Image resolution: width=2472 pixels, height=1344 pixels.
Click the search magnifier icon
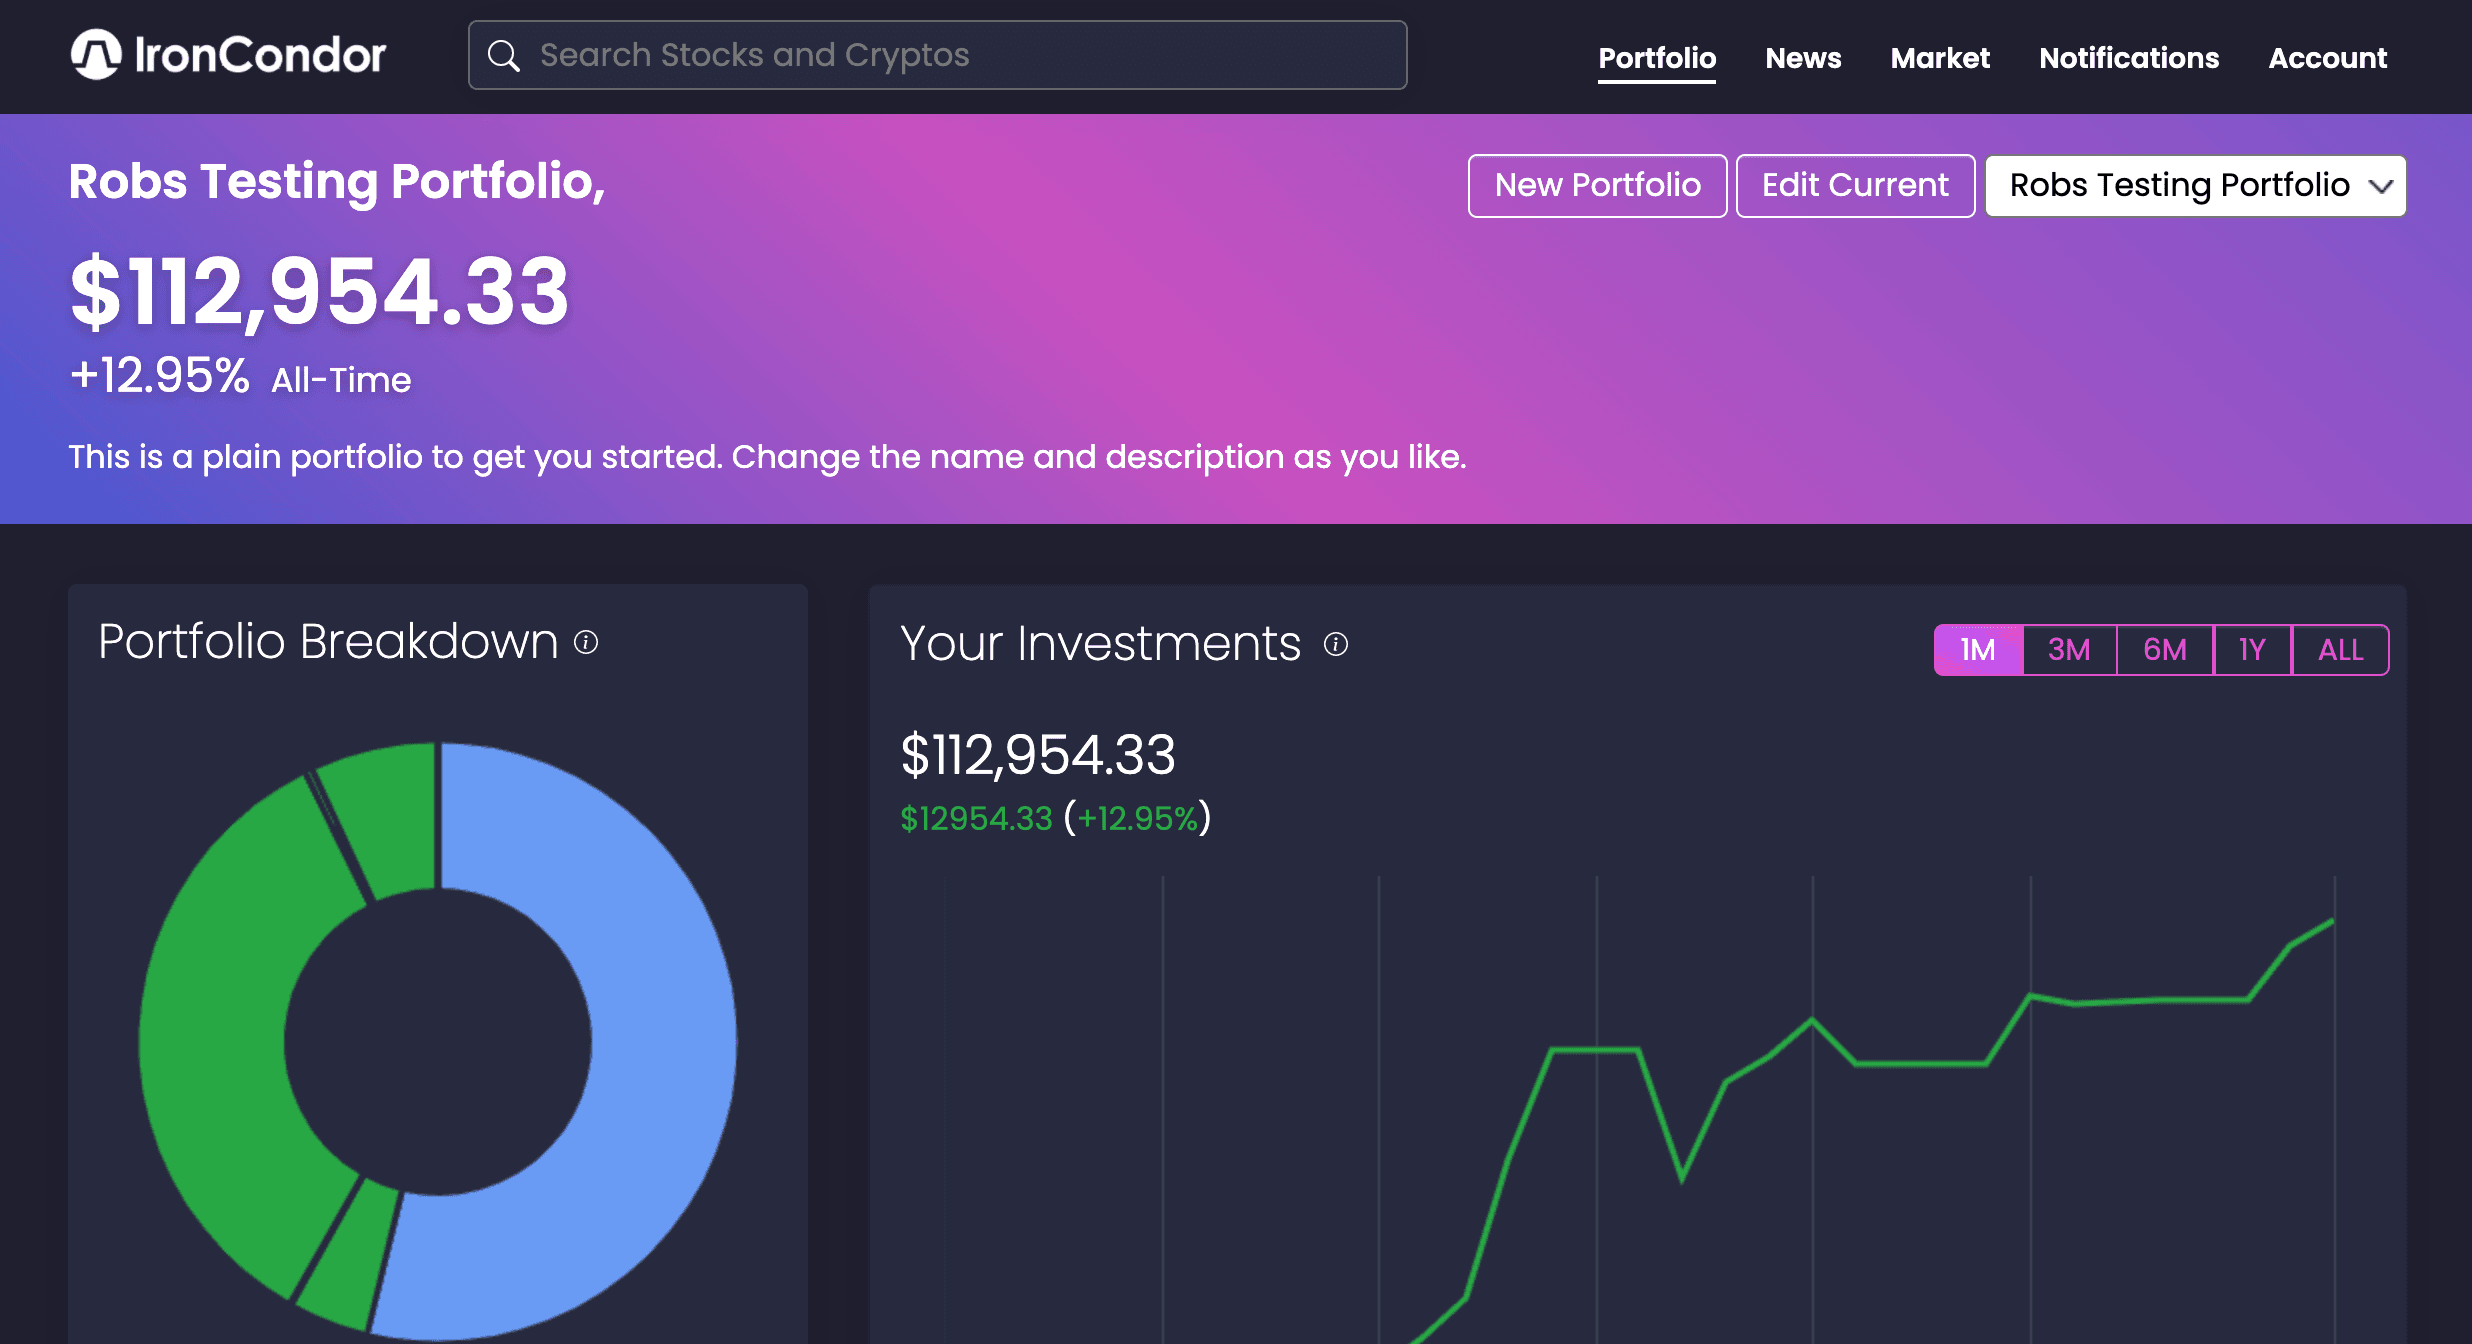coord(504,56)
